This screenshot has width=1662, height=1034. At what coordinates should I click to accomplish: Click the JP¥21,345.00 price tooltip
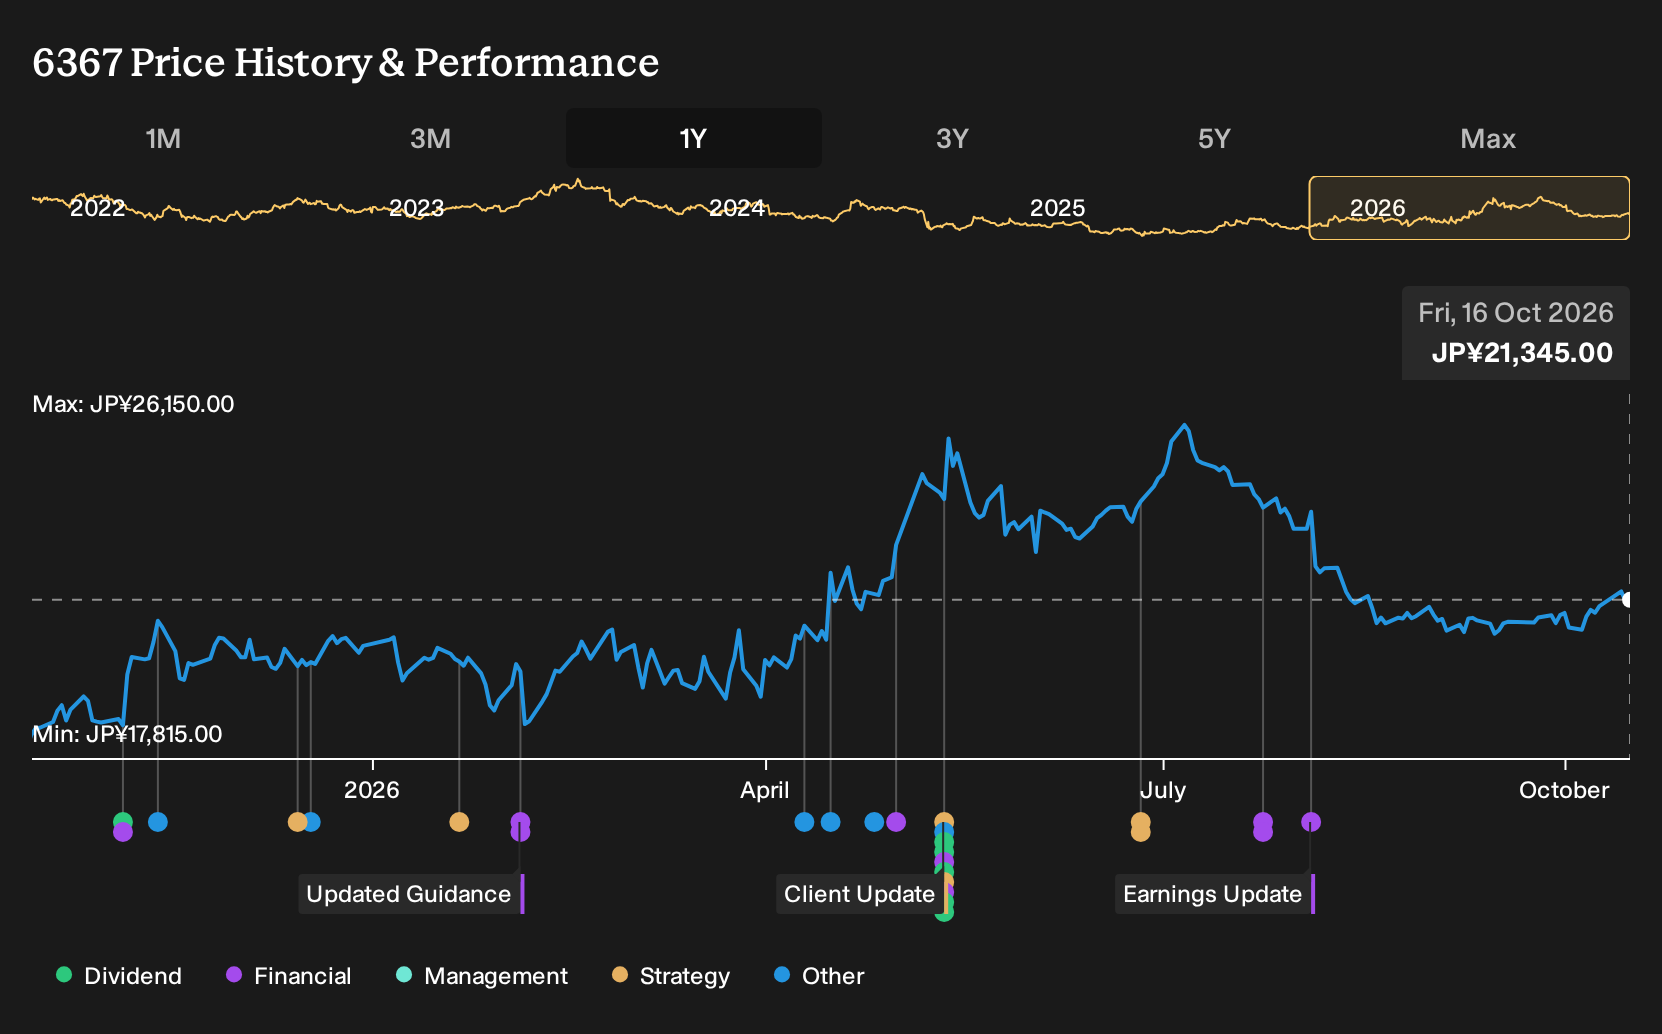click(1522, 353)
